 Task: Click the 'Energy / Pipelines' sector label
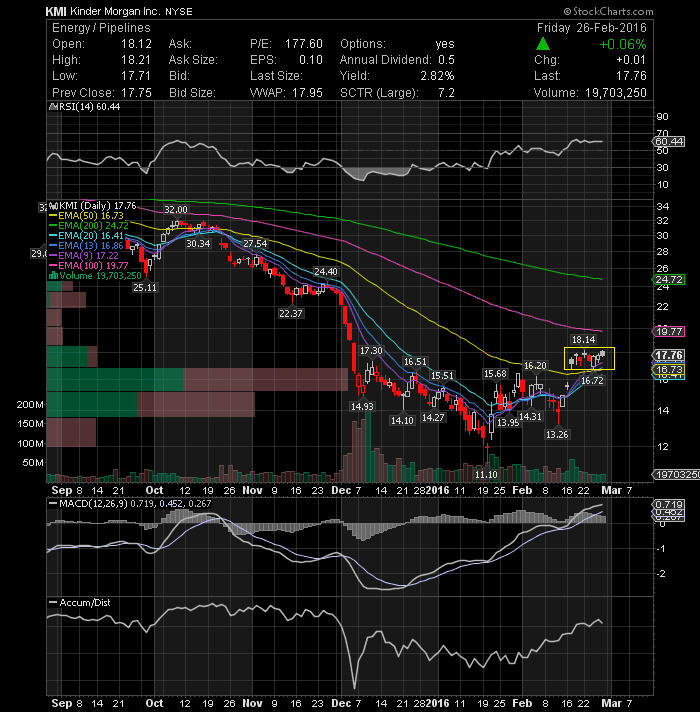tap(101, 28)
